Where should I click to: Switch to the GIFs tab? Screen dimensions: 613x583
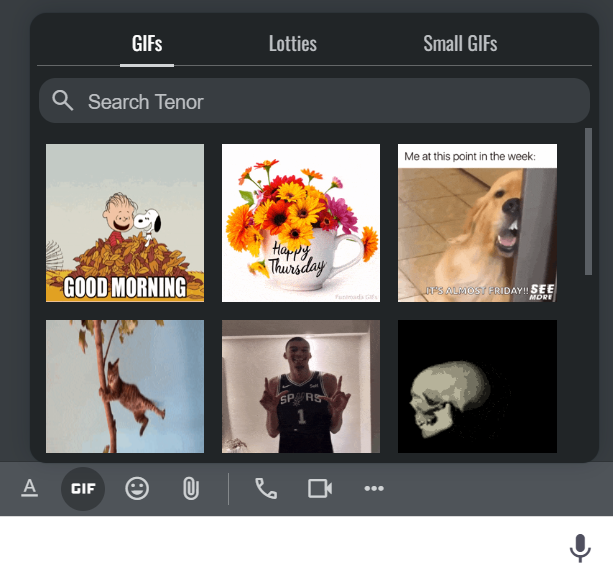[x=147, y=44]
